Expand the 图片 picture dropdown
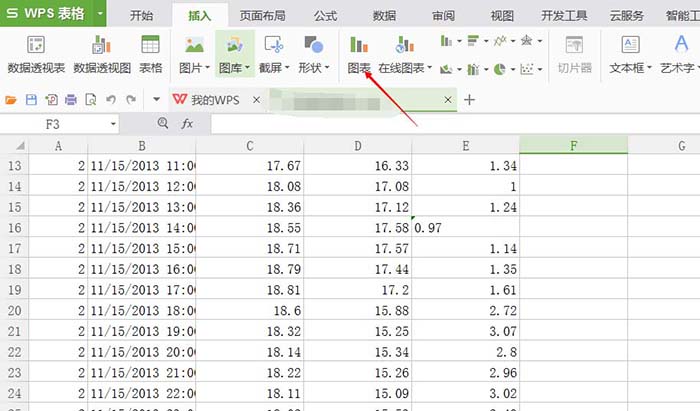 207,69
